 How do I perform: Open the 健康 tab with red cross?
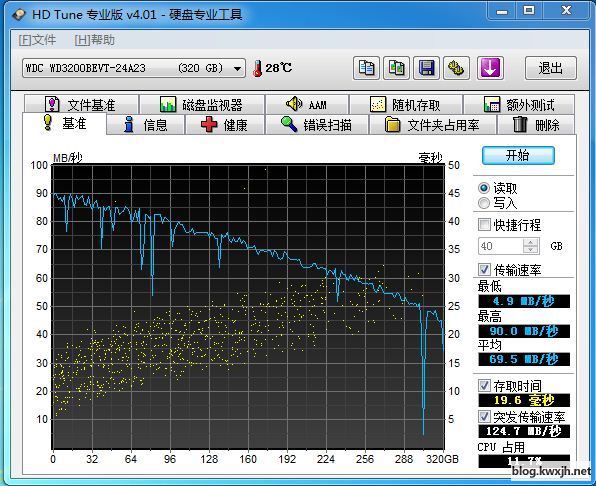[x=224, y=125]
